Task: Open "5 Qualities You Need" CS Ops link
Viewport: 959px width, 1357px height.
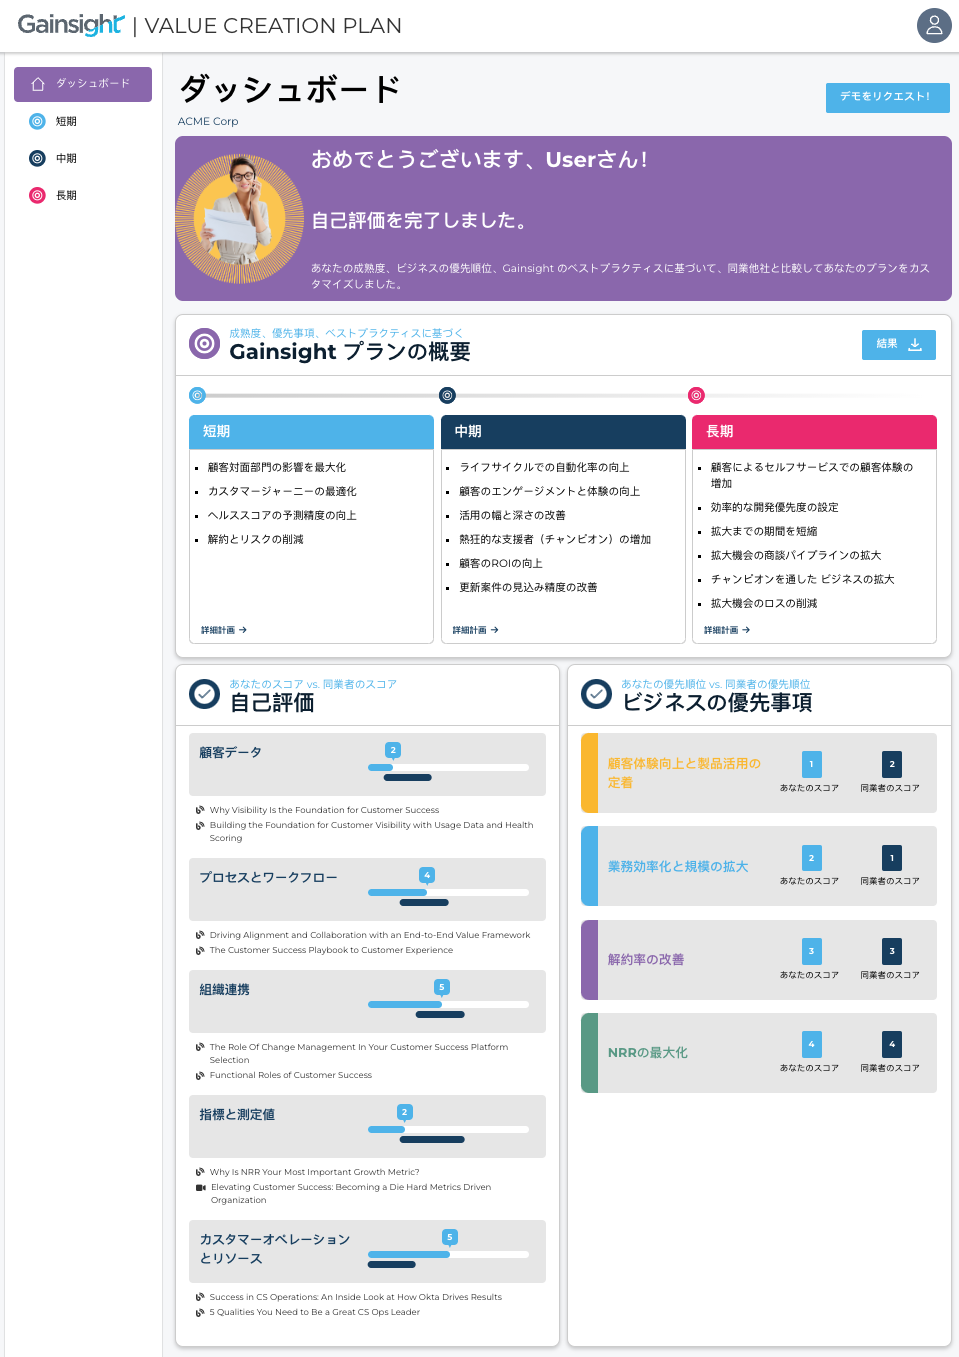Action: [x=314, y=1312]
